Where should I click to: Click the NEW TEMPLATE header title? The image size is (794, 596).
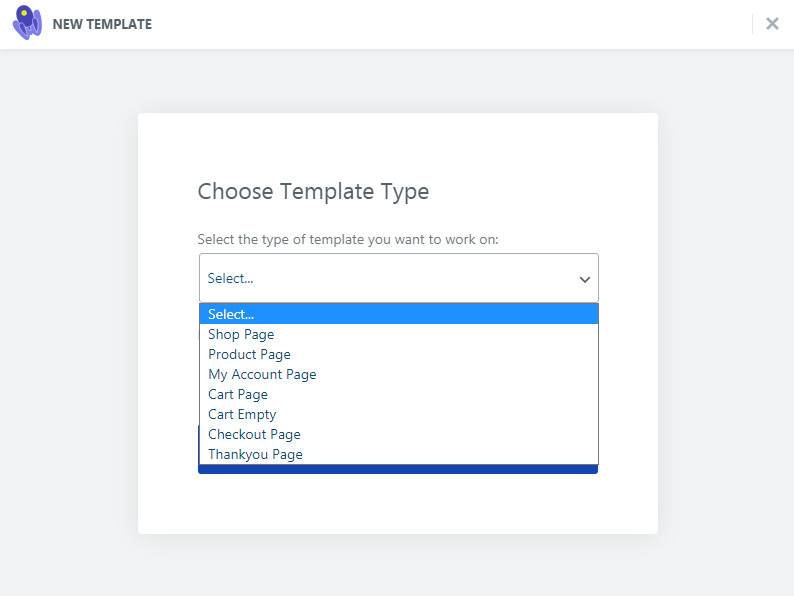(102, 24)
